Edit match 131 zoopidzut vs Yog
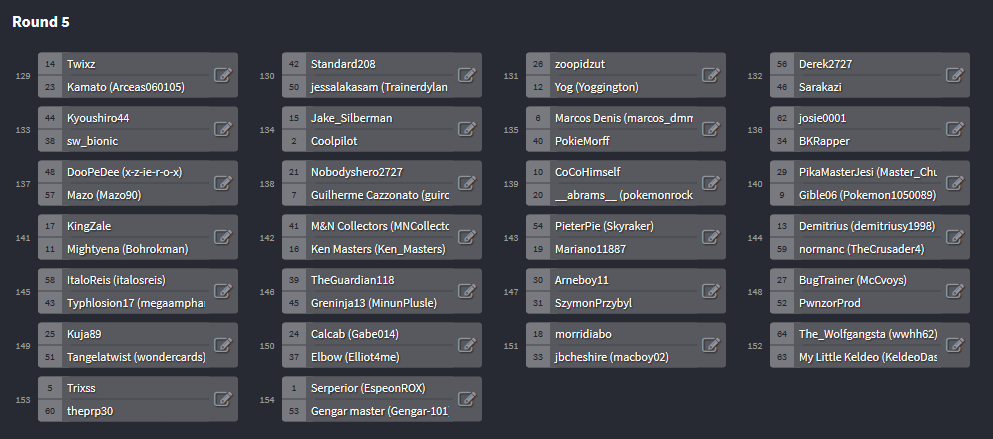The image size is (993, 439). click(711, 75)
